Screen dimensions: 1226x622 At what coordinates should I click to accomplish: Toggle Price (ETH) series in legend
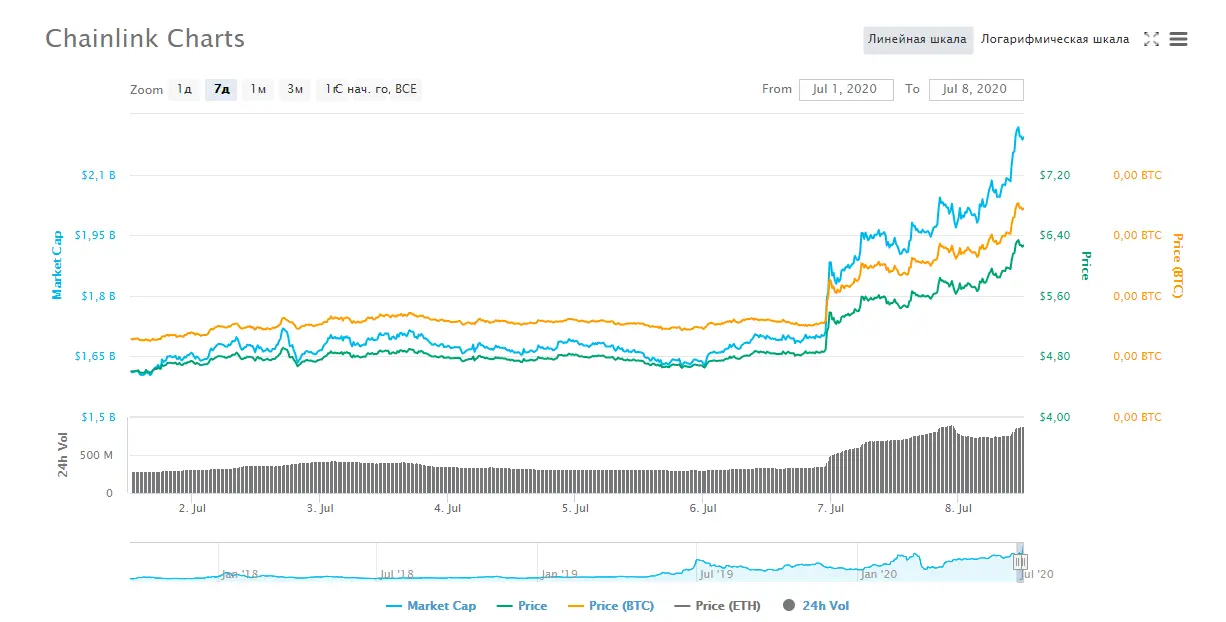(717, 606)
